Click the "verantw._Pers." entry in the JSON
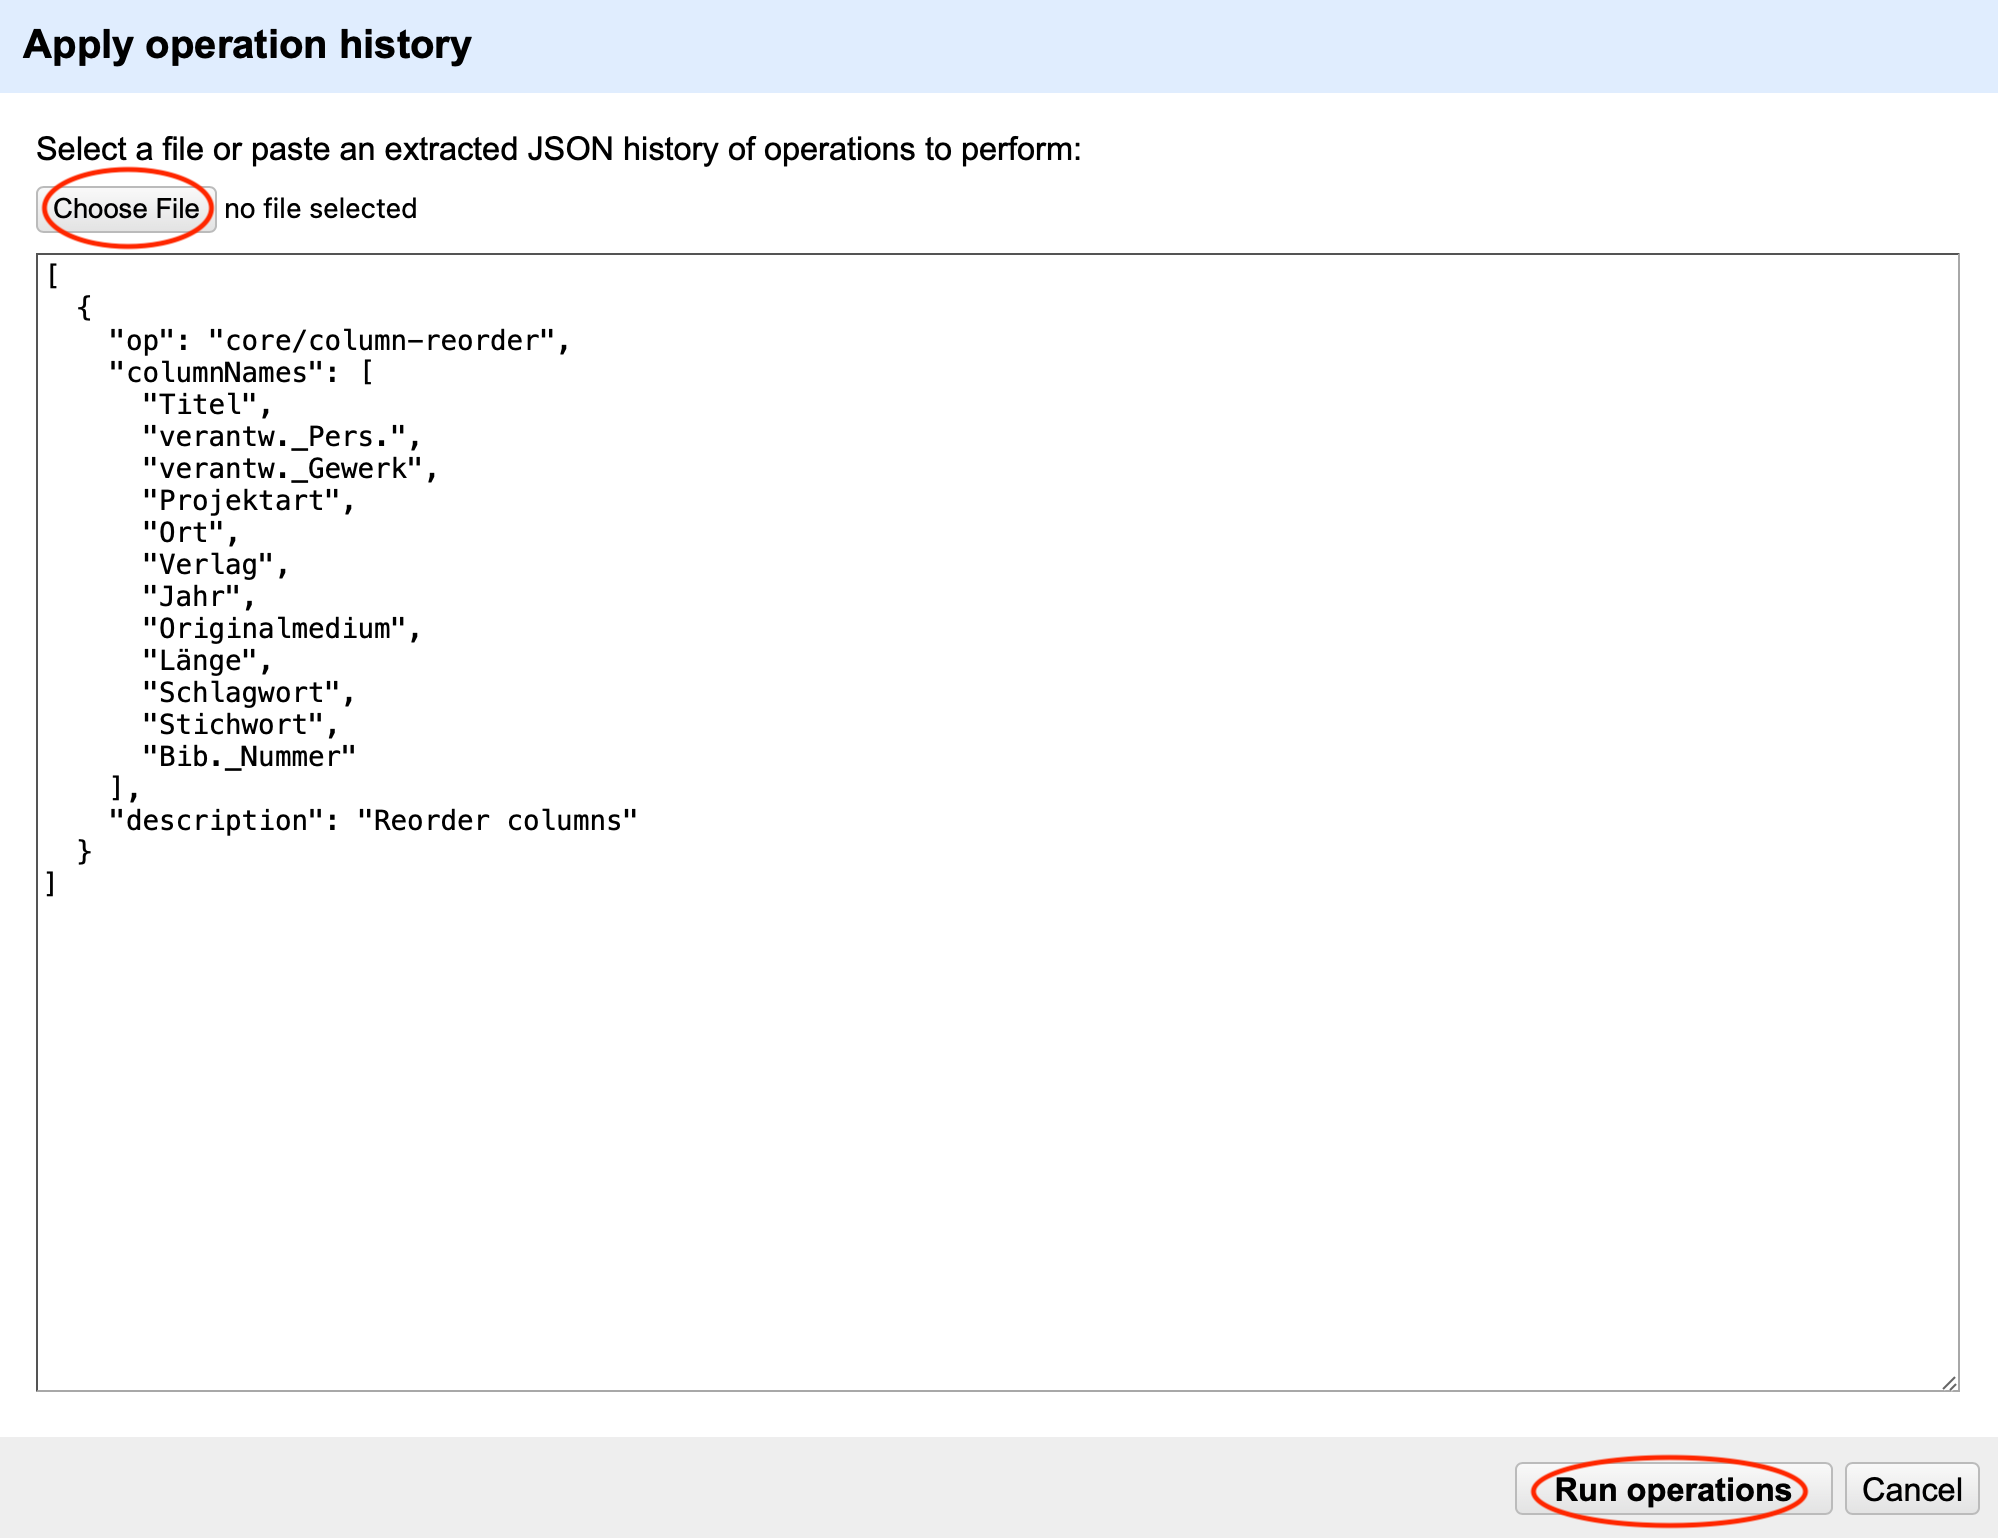Image resolution: width=1998 pixels, height=1538 pixels. [275, 437]
